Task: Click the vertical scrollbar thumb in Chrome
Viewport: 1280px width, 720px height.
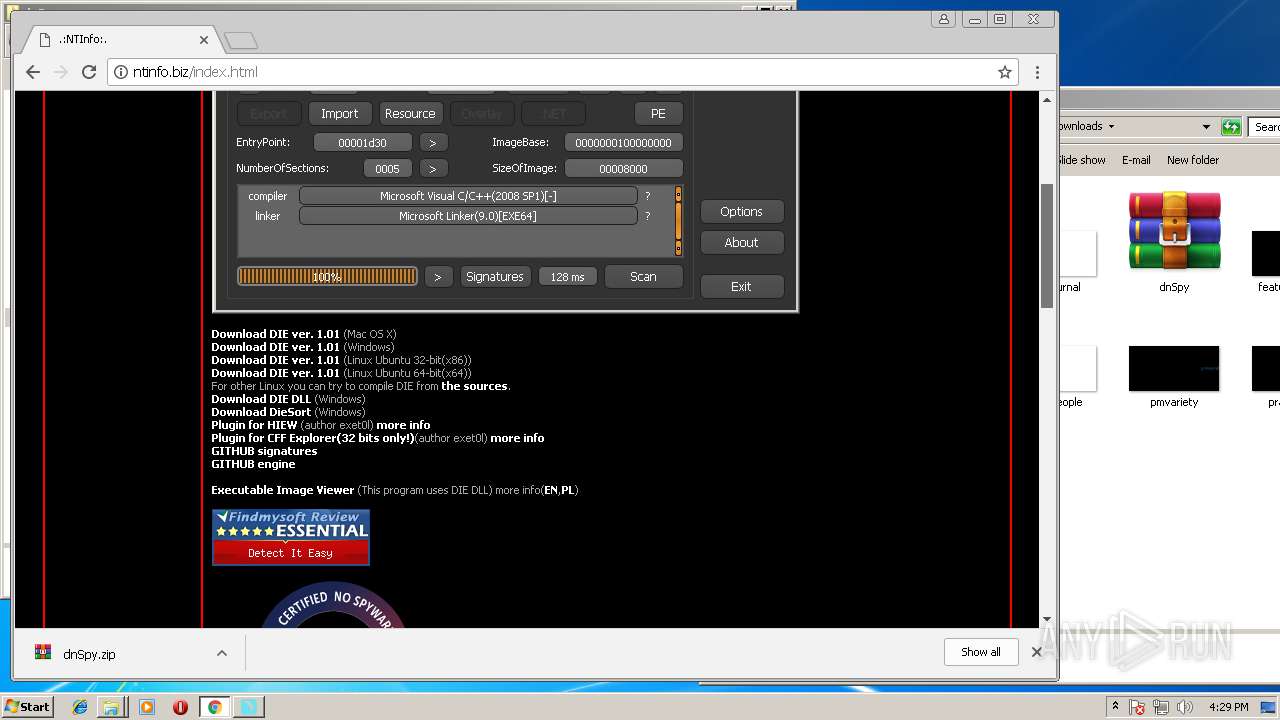Action: pyautogui.click(x=1047, y=245)
